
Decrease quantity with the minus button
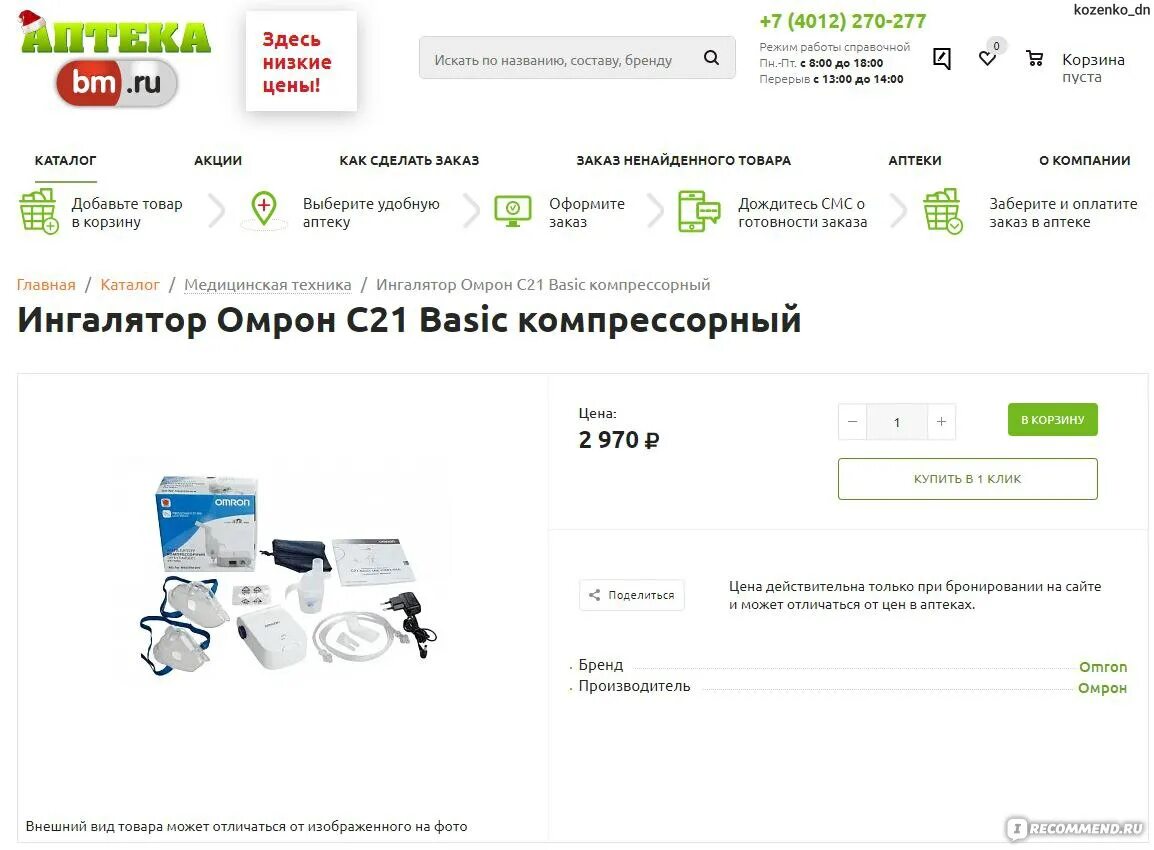click(x=852, y=422)
